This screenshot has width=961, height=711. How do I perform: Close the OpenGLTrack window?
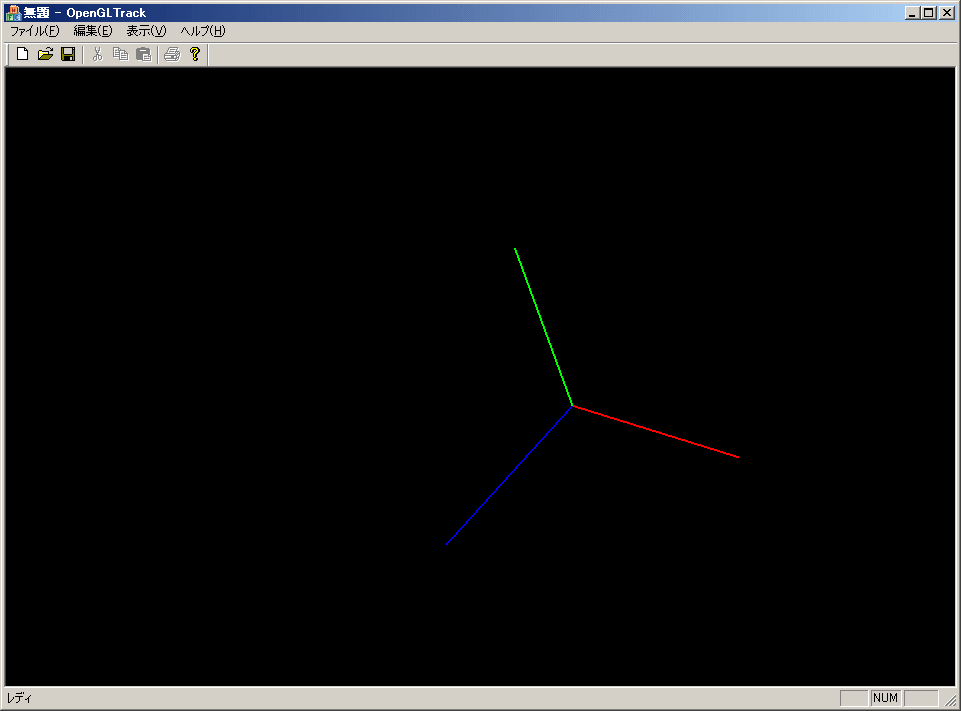[947, 13]
